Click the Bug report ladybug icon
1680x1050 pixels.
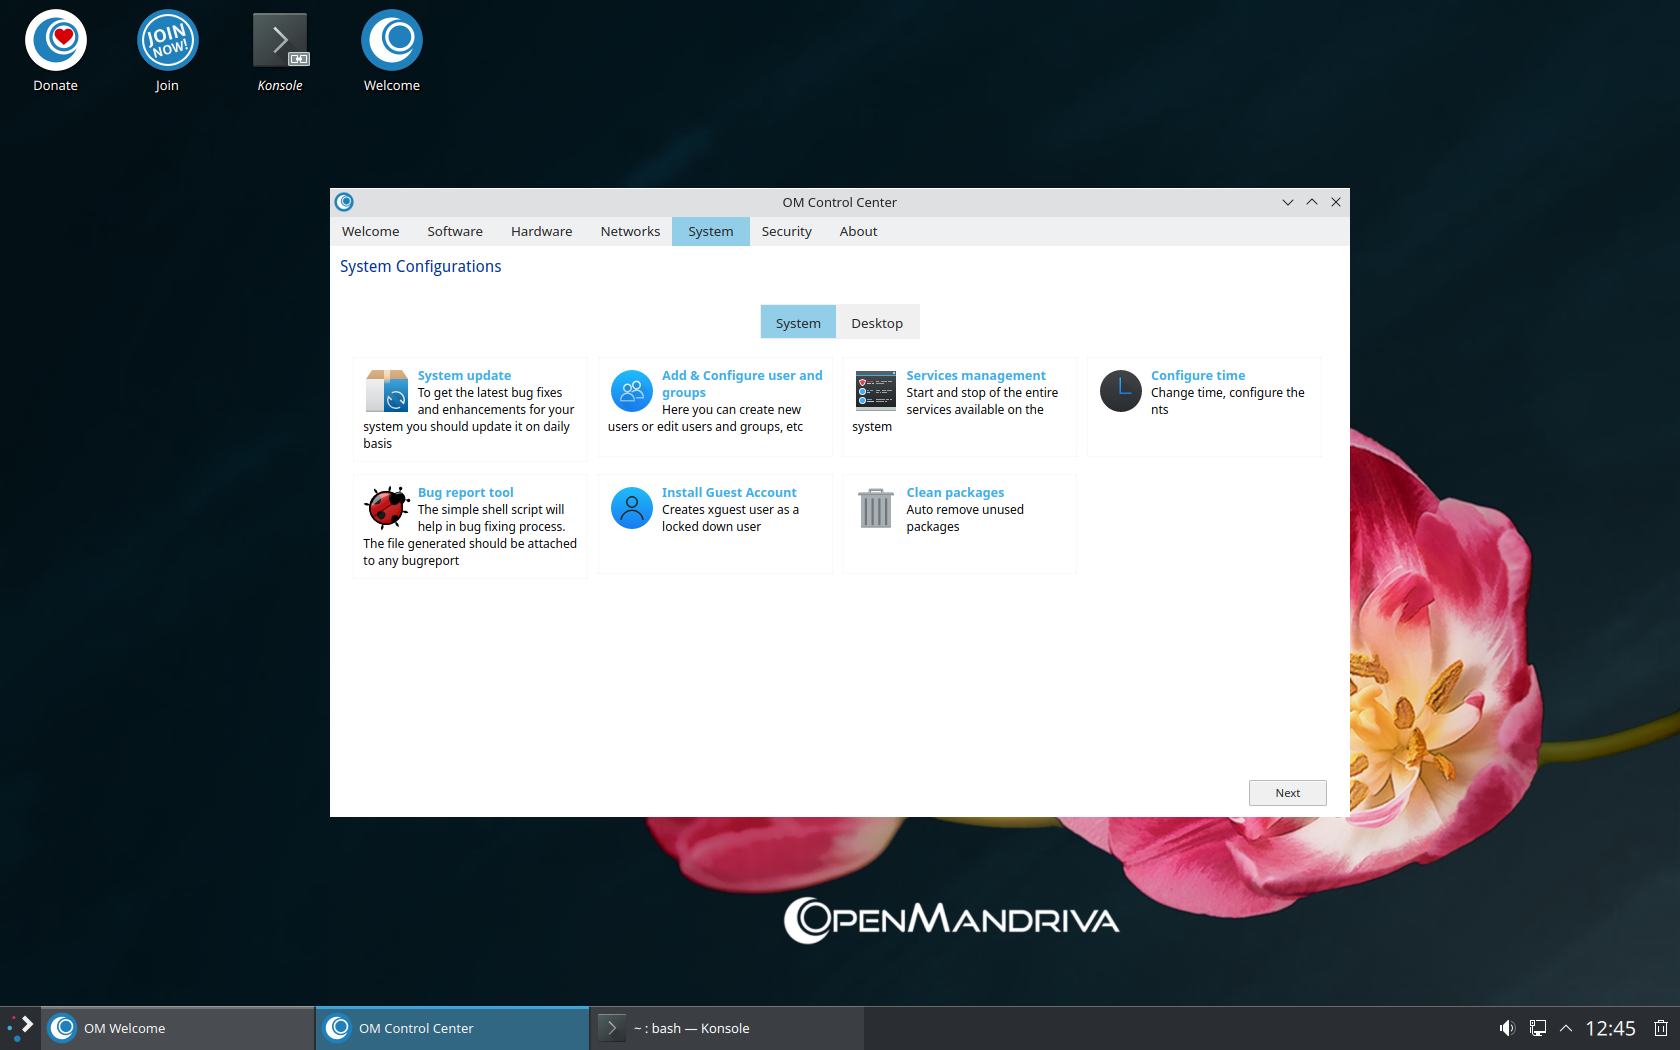387,508
